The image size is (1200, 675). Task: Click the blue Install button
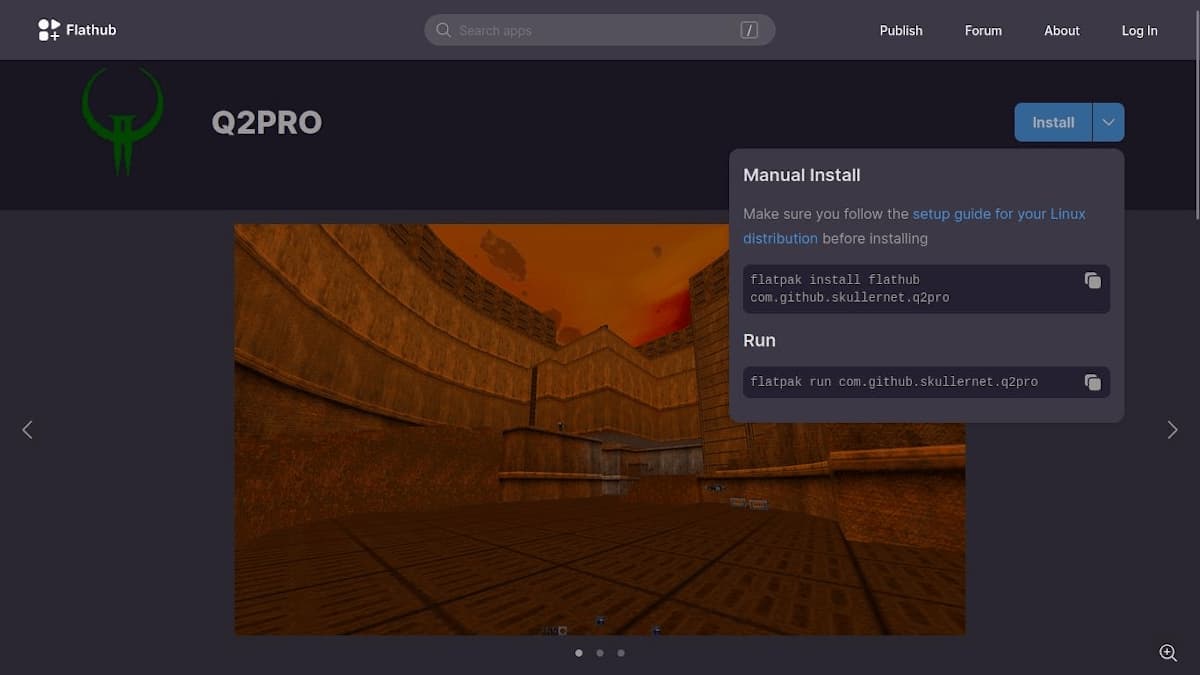(1053, 122)
